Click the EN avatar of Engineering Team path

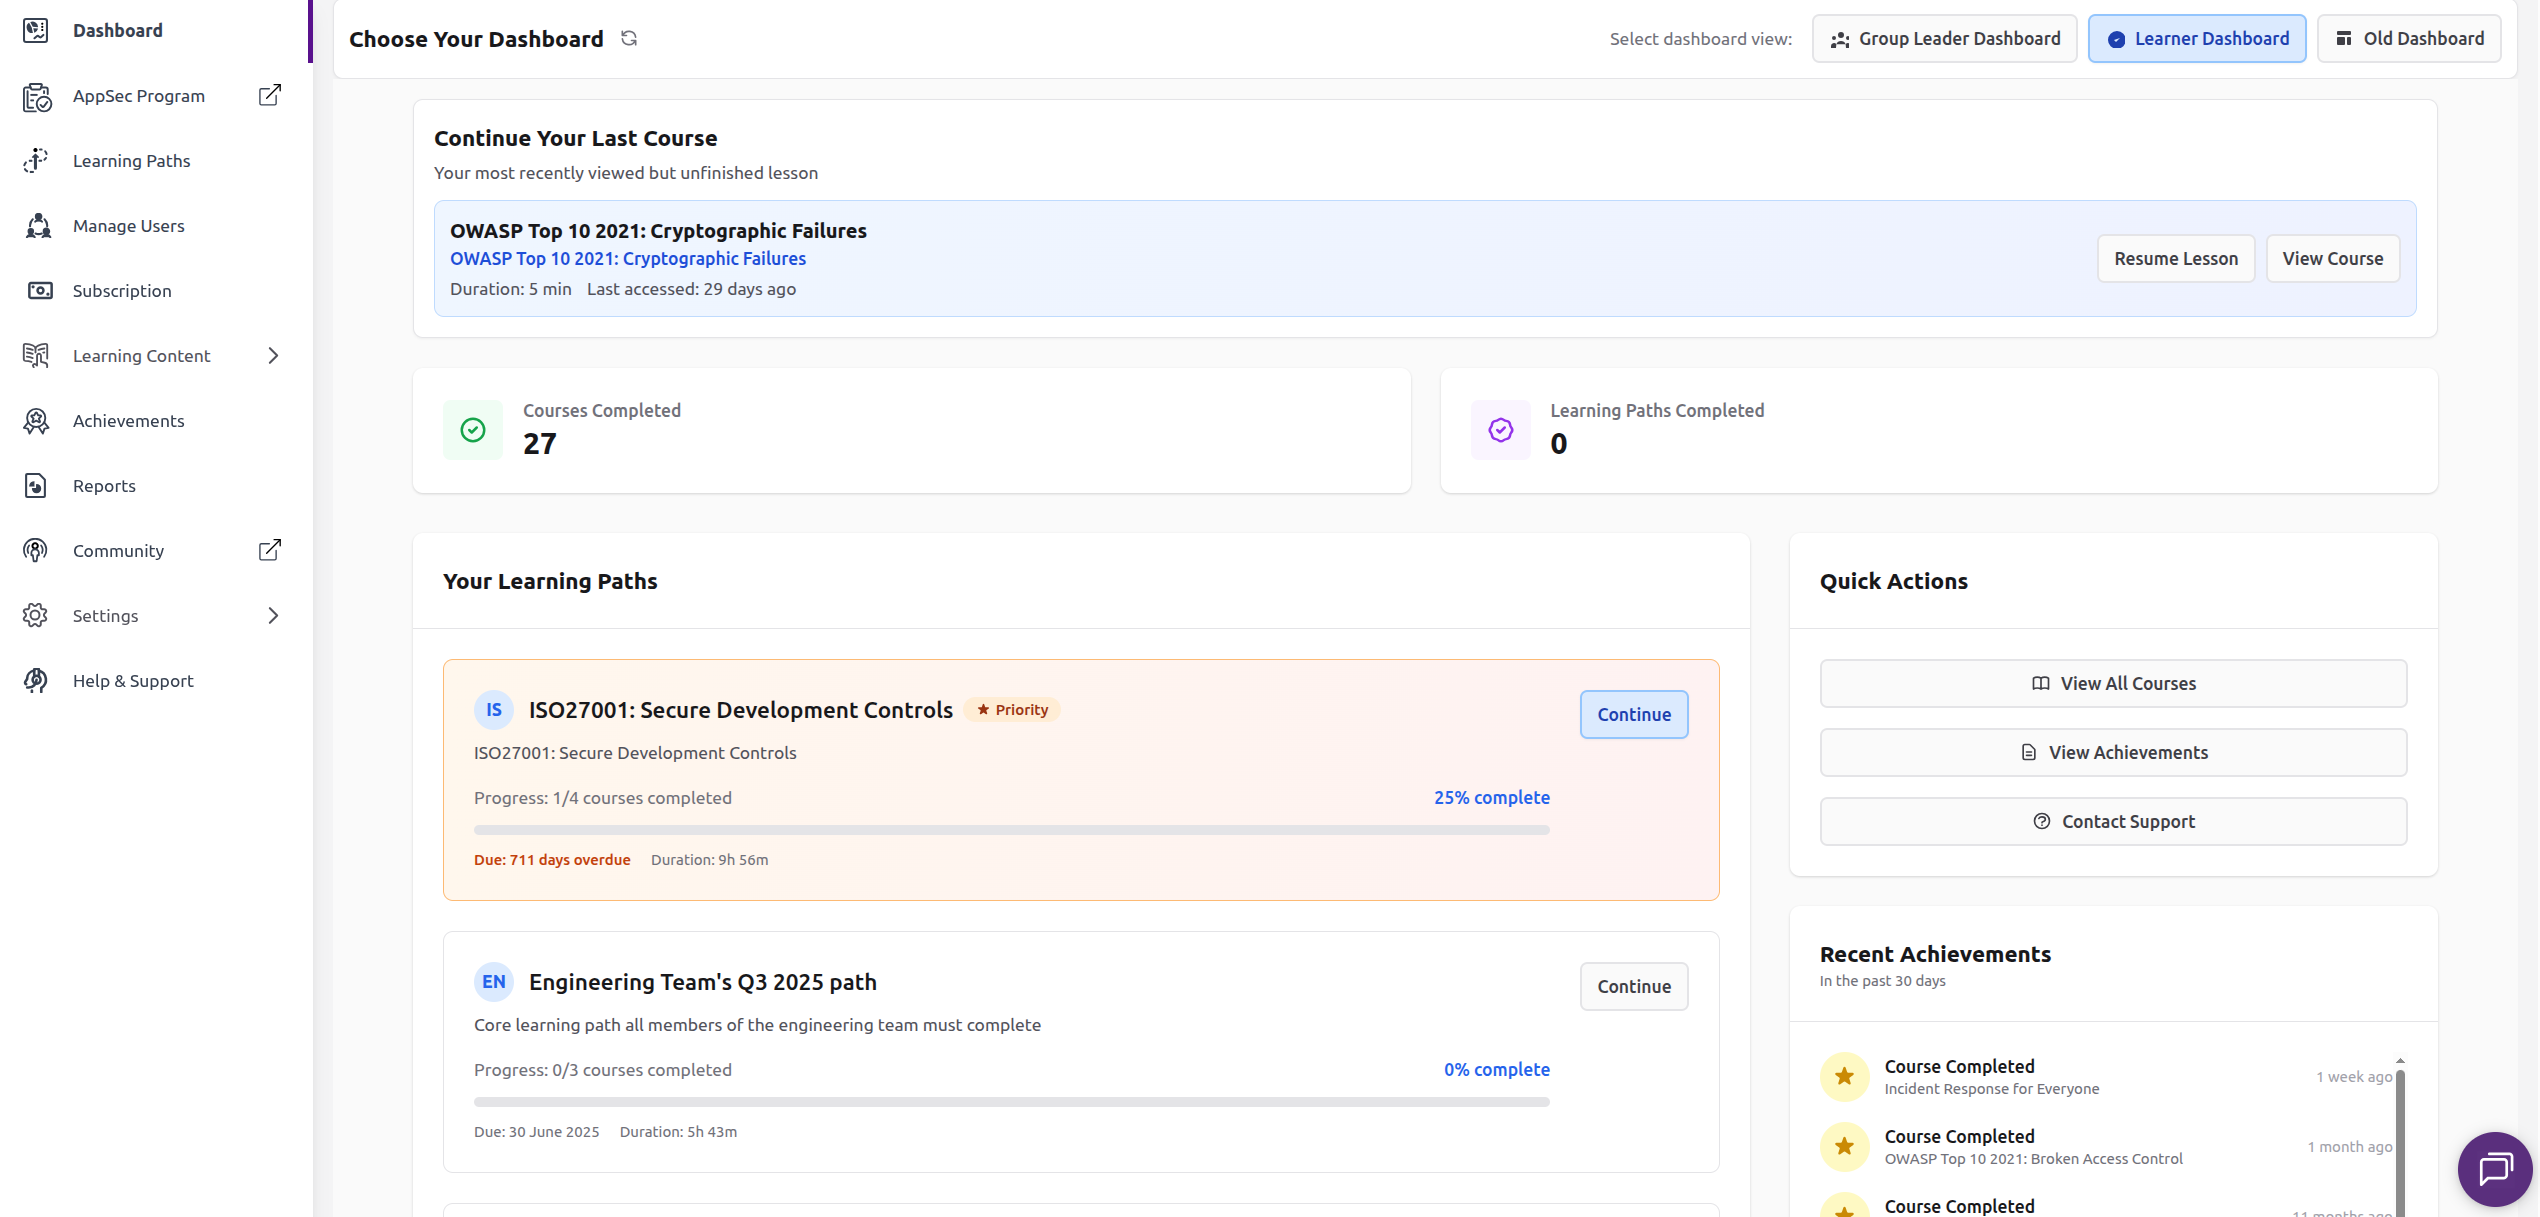494,982
